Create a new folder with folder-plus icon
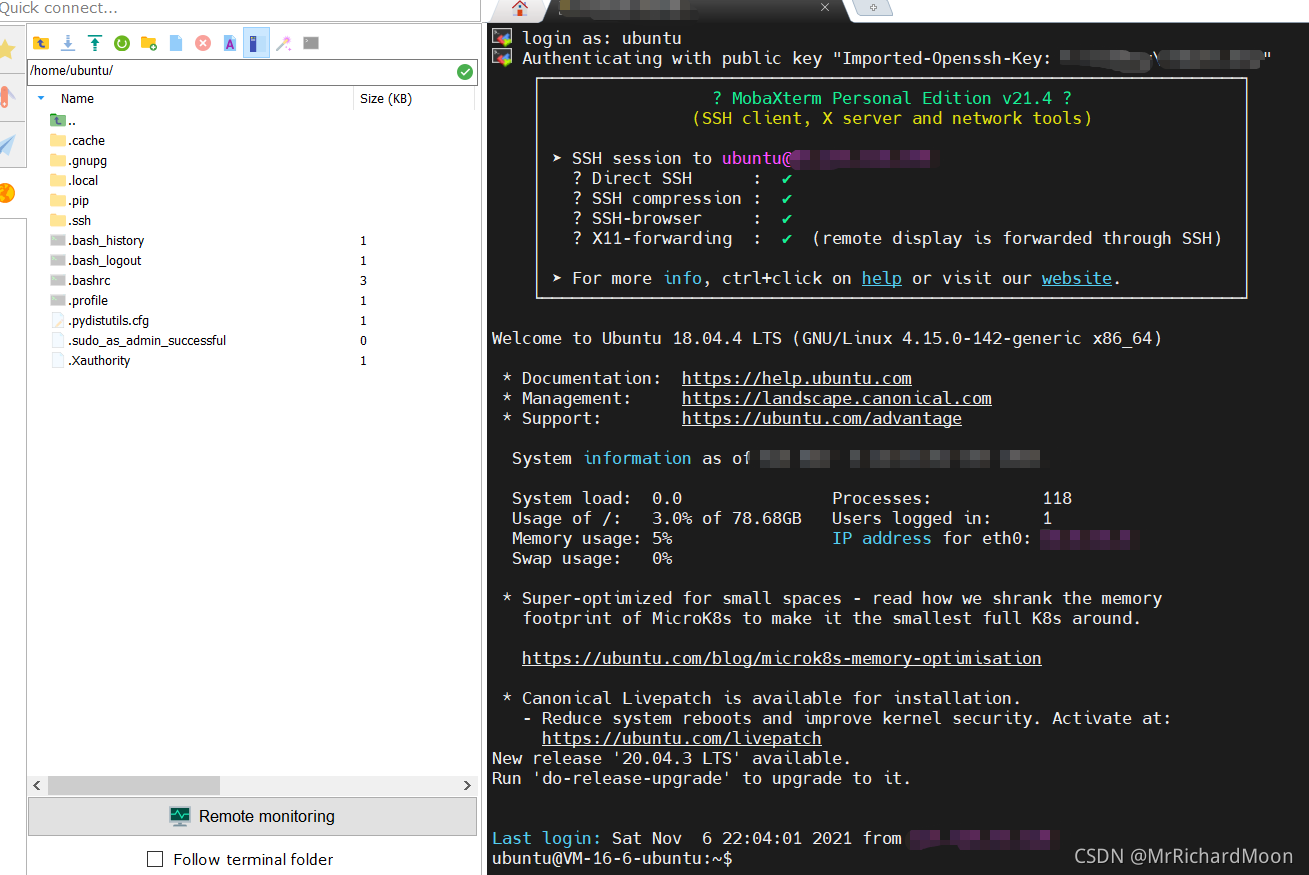This screenshot has width=1309, height=875. (x=149, y=43)
